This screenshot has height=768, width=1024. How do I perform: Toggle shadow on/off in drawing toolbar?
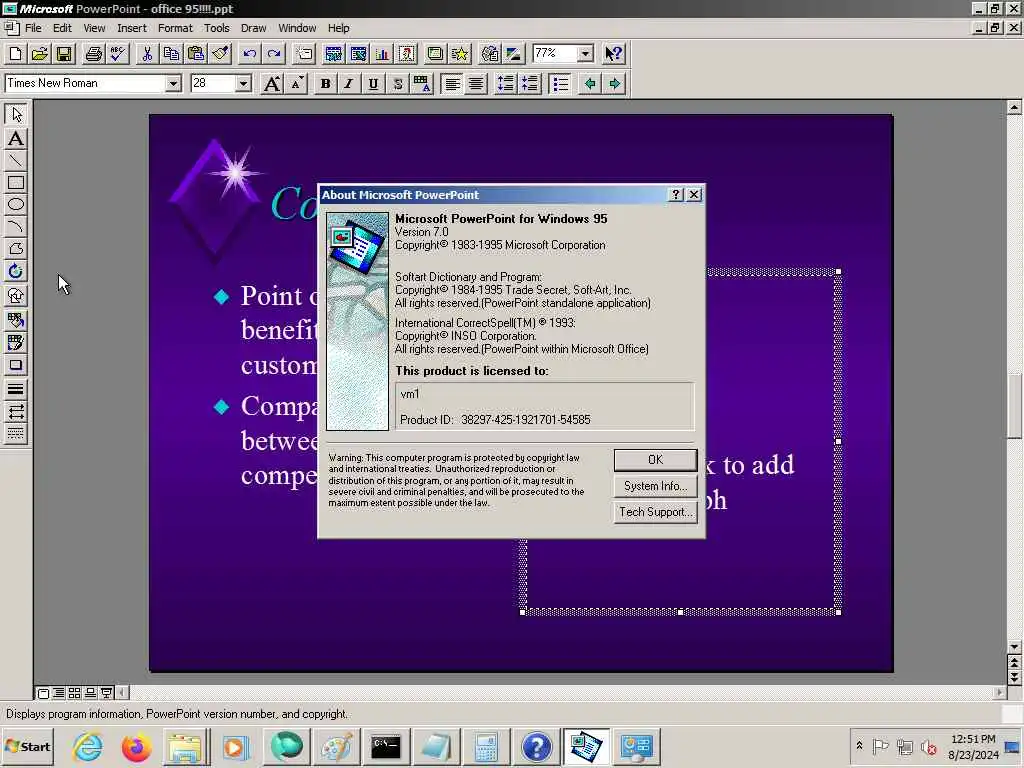pyautogui.click(x=16, y=365)
